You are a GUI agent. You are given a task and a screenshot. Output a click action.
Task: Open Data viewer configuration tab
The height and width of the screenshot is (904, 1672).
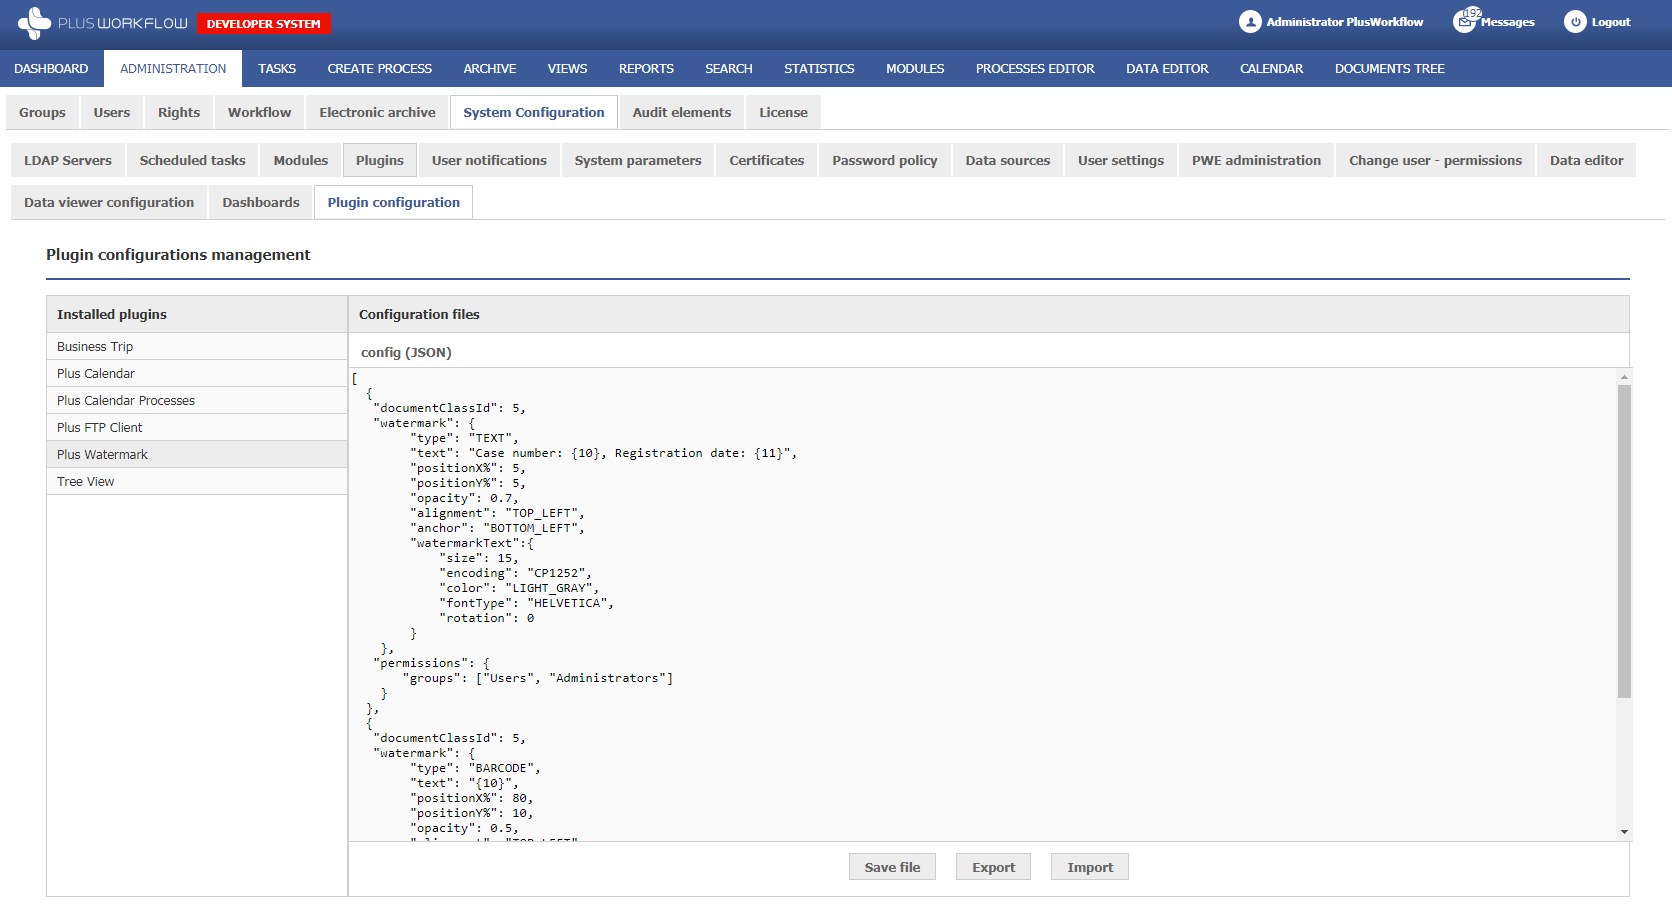(x=109, y=202)
